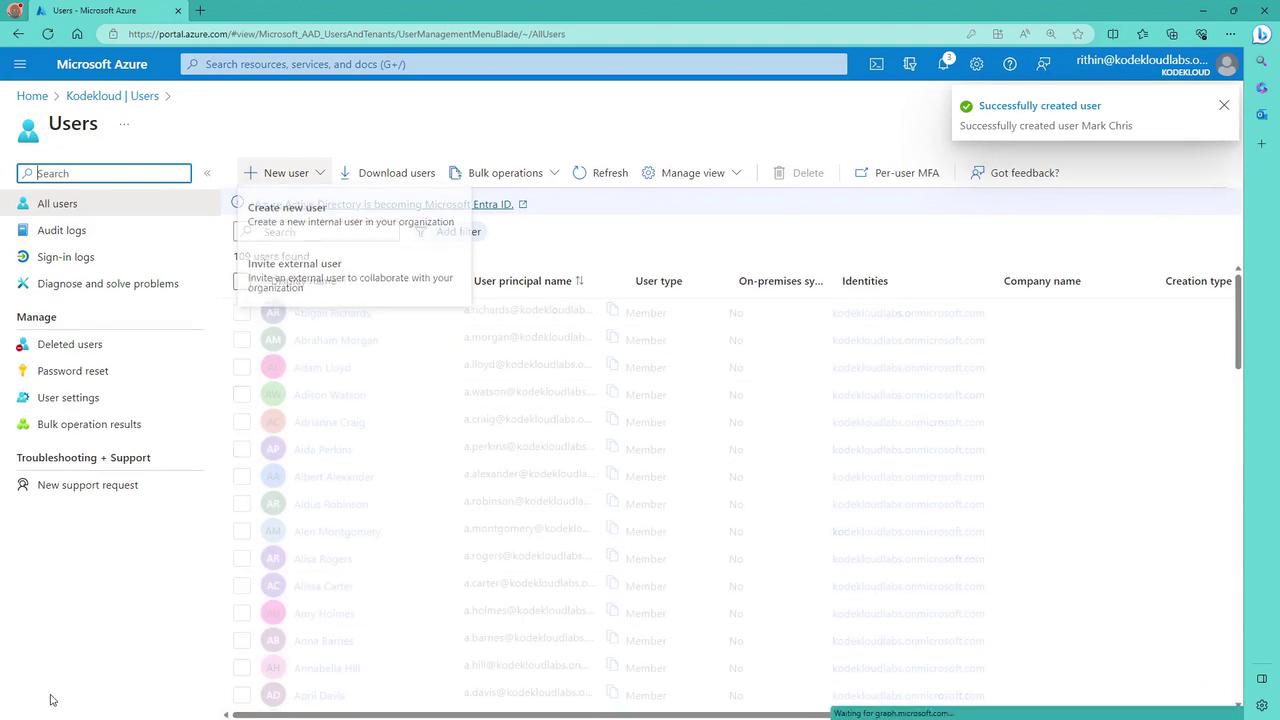Open the Directories and subscriptions filter icon
Screen dimensions: 1280x720
click(910, 64)
